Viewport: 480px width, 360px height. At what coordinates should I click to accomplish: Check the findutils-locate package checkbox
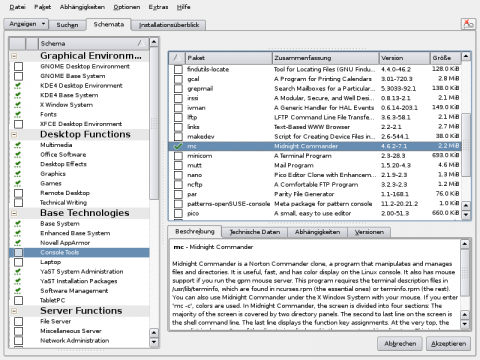(178, 69)
